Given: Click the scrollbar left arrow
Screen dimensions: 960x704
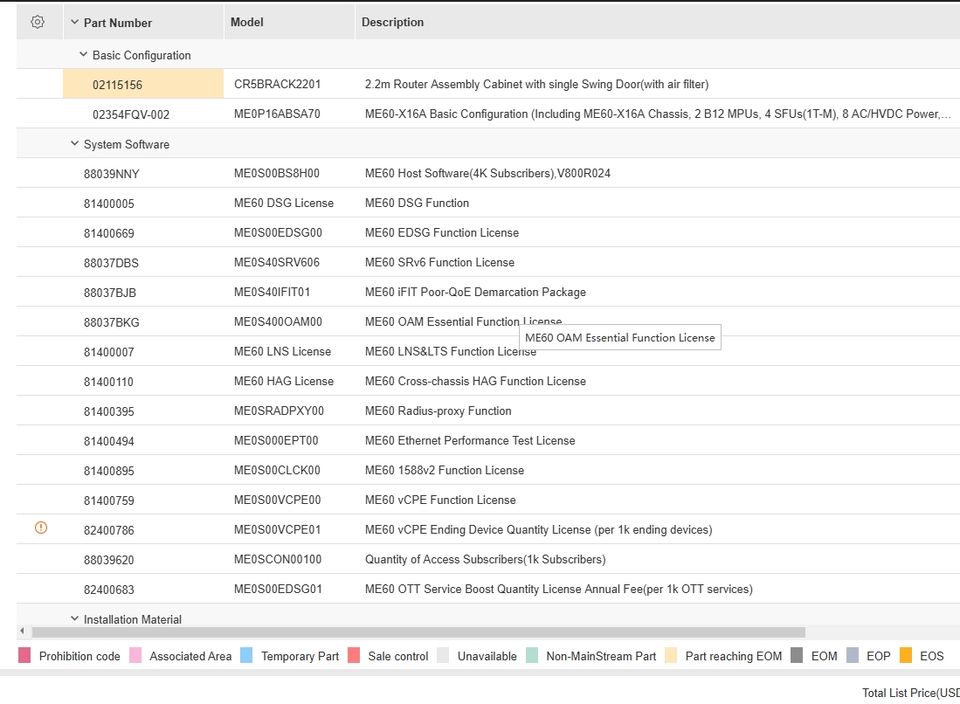Looking at the screenshot, I should [x=23, y=632].
